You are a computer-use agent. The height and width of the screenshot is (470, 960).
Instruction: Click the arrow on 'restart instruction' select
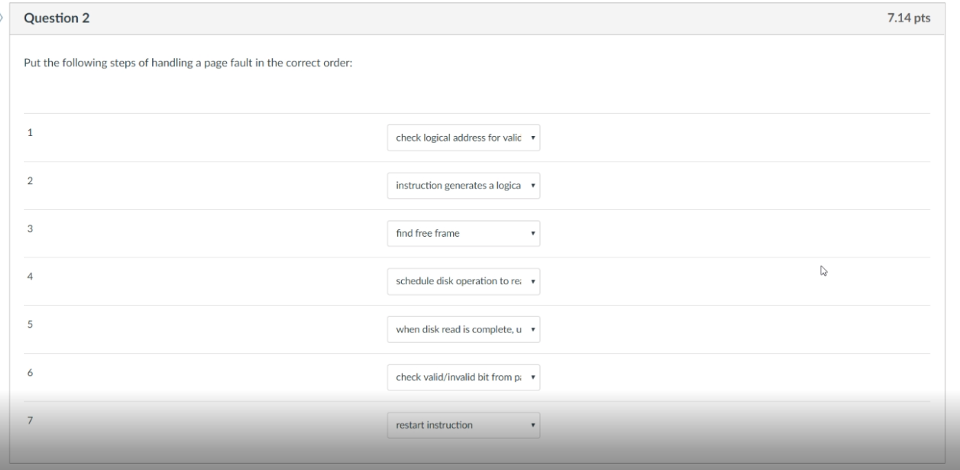pos(534,426)
